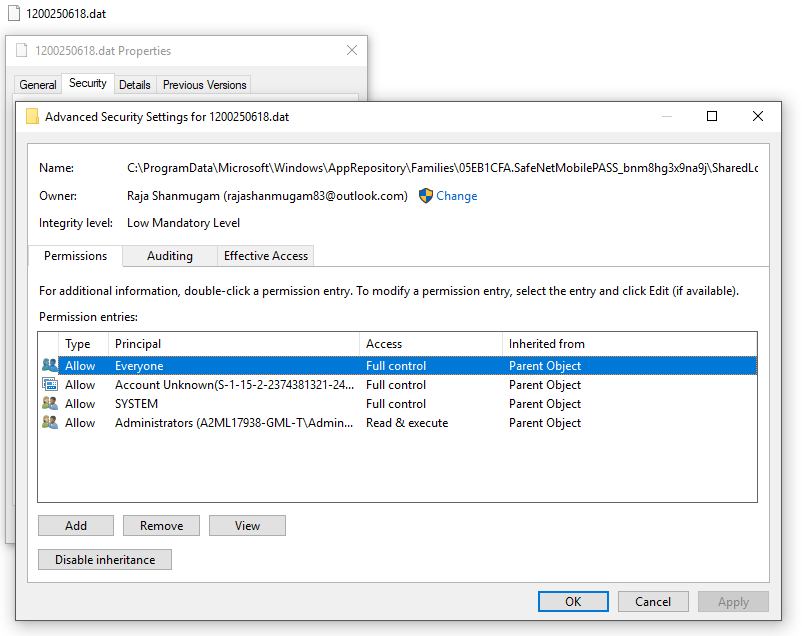Maximize the Advanced Security Settings window
Screen dimensions: 802x636
pyautogui.click(x=712, y=116)
